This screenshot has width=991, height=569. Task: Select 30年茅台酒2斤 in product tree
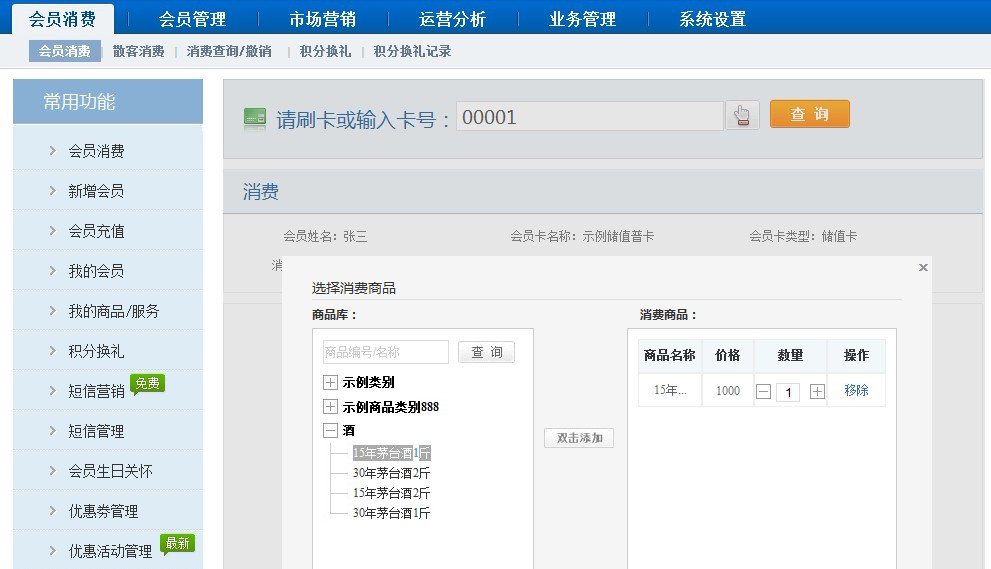[391, 473]
